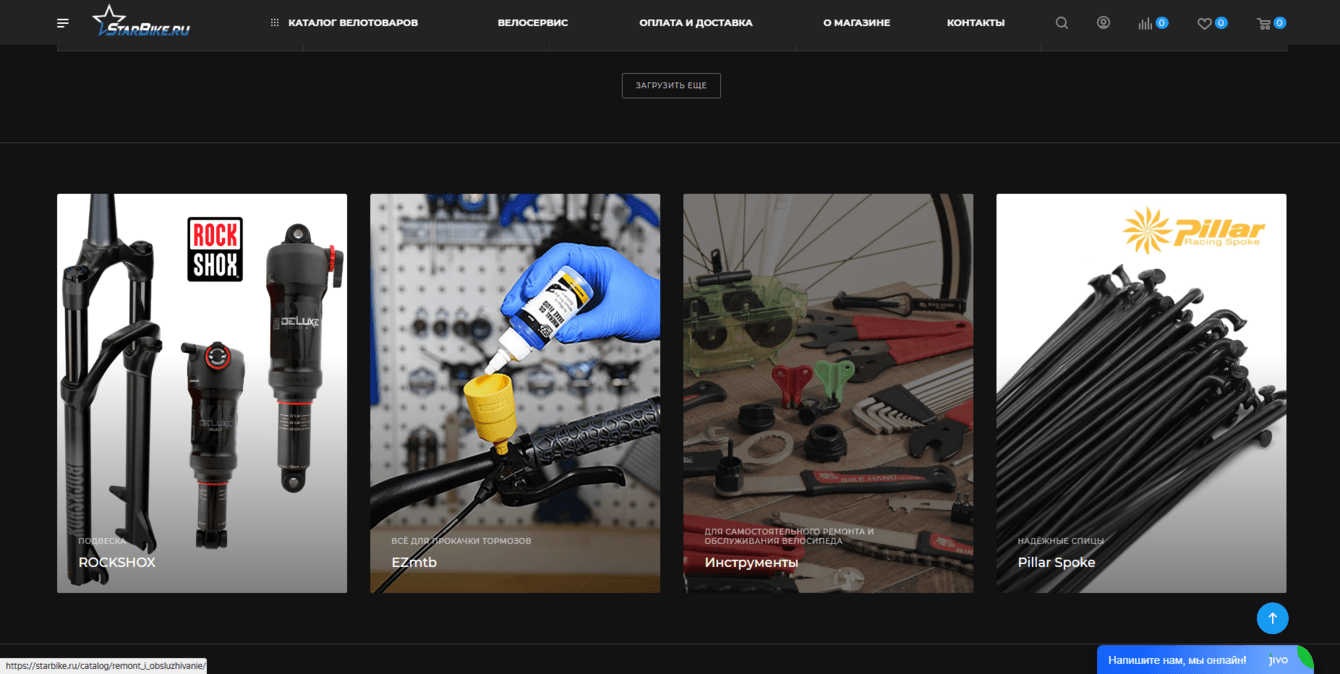
Task: Open Оплата и доставка page
Action: coord(696,23)
